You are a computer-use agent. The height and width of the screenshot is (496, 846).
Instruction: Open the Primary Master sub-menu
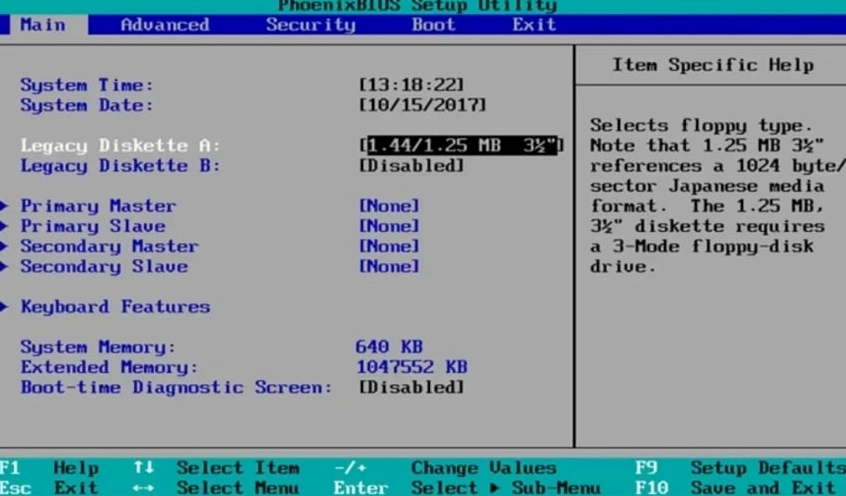tap(98, 206)
